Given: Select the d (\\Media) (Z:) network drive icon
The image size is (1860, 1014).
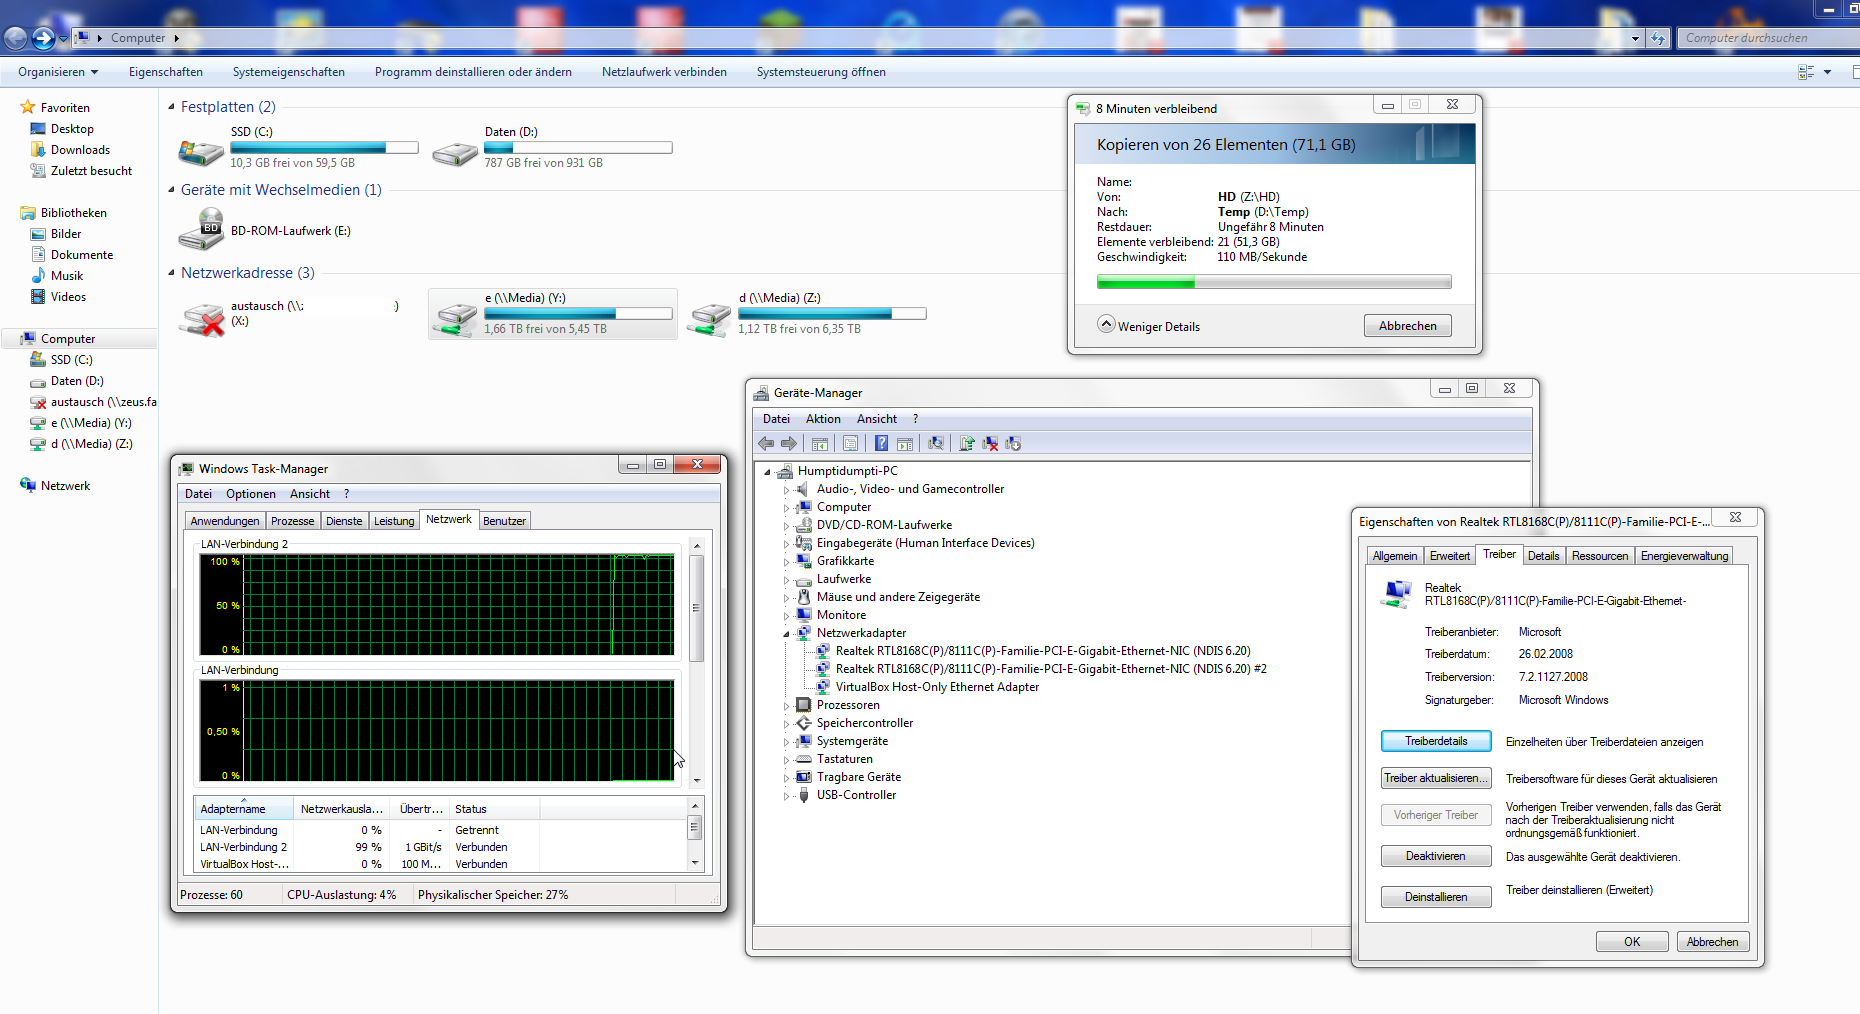Looking at the screenshot, I should 710,319.
